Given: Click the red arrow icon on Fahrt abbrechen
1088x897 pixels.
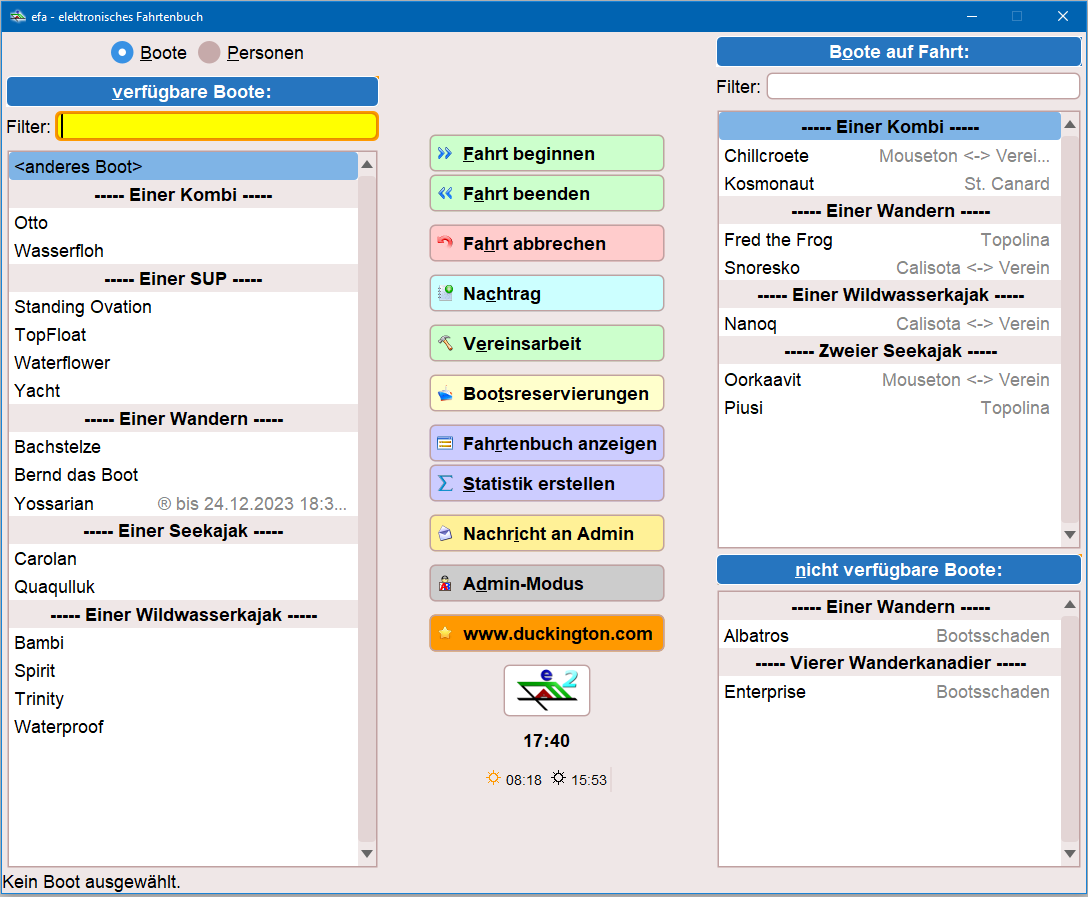Looking at the screenshot, I should click(445, 243).
